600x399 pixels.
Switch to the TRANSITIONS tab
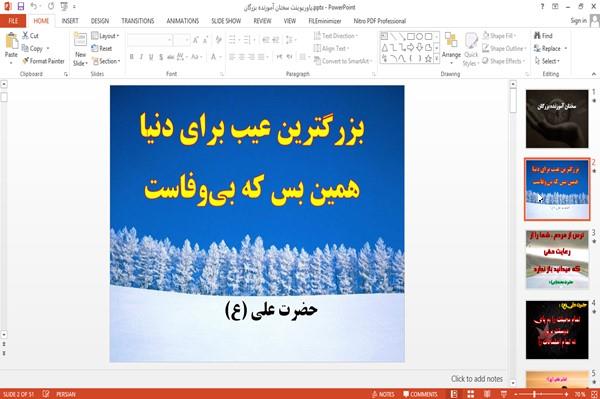click(138, 21)
